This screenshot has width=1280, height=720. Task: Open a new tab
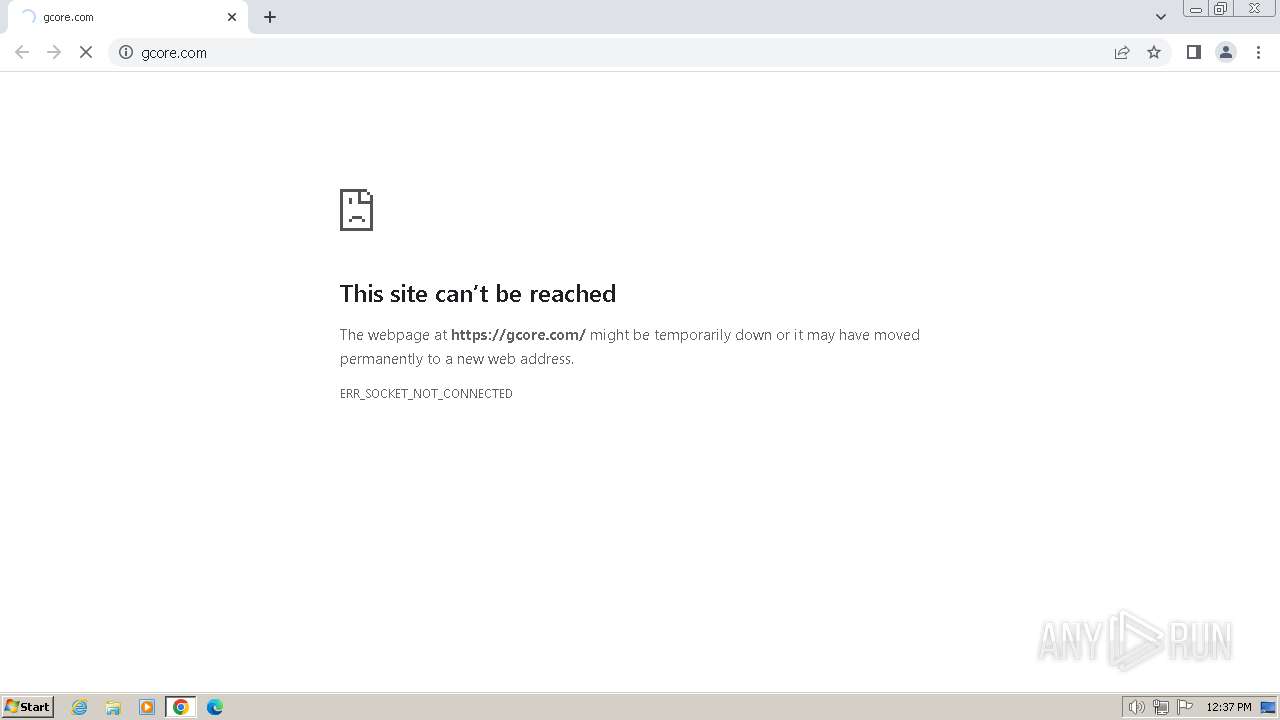click(x=270, y=17)
